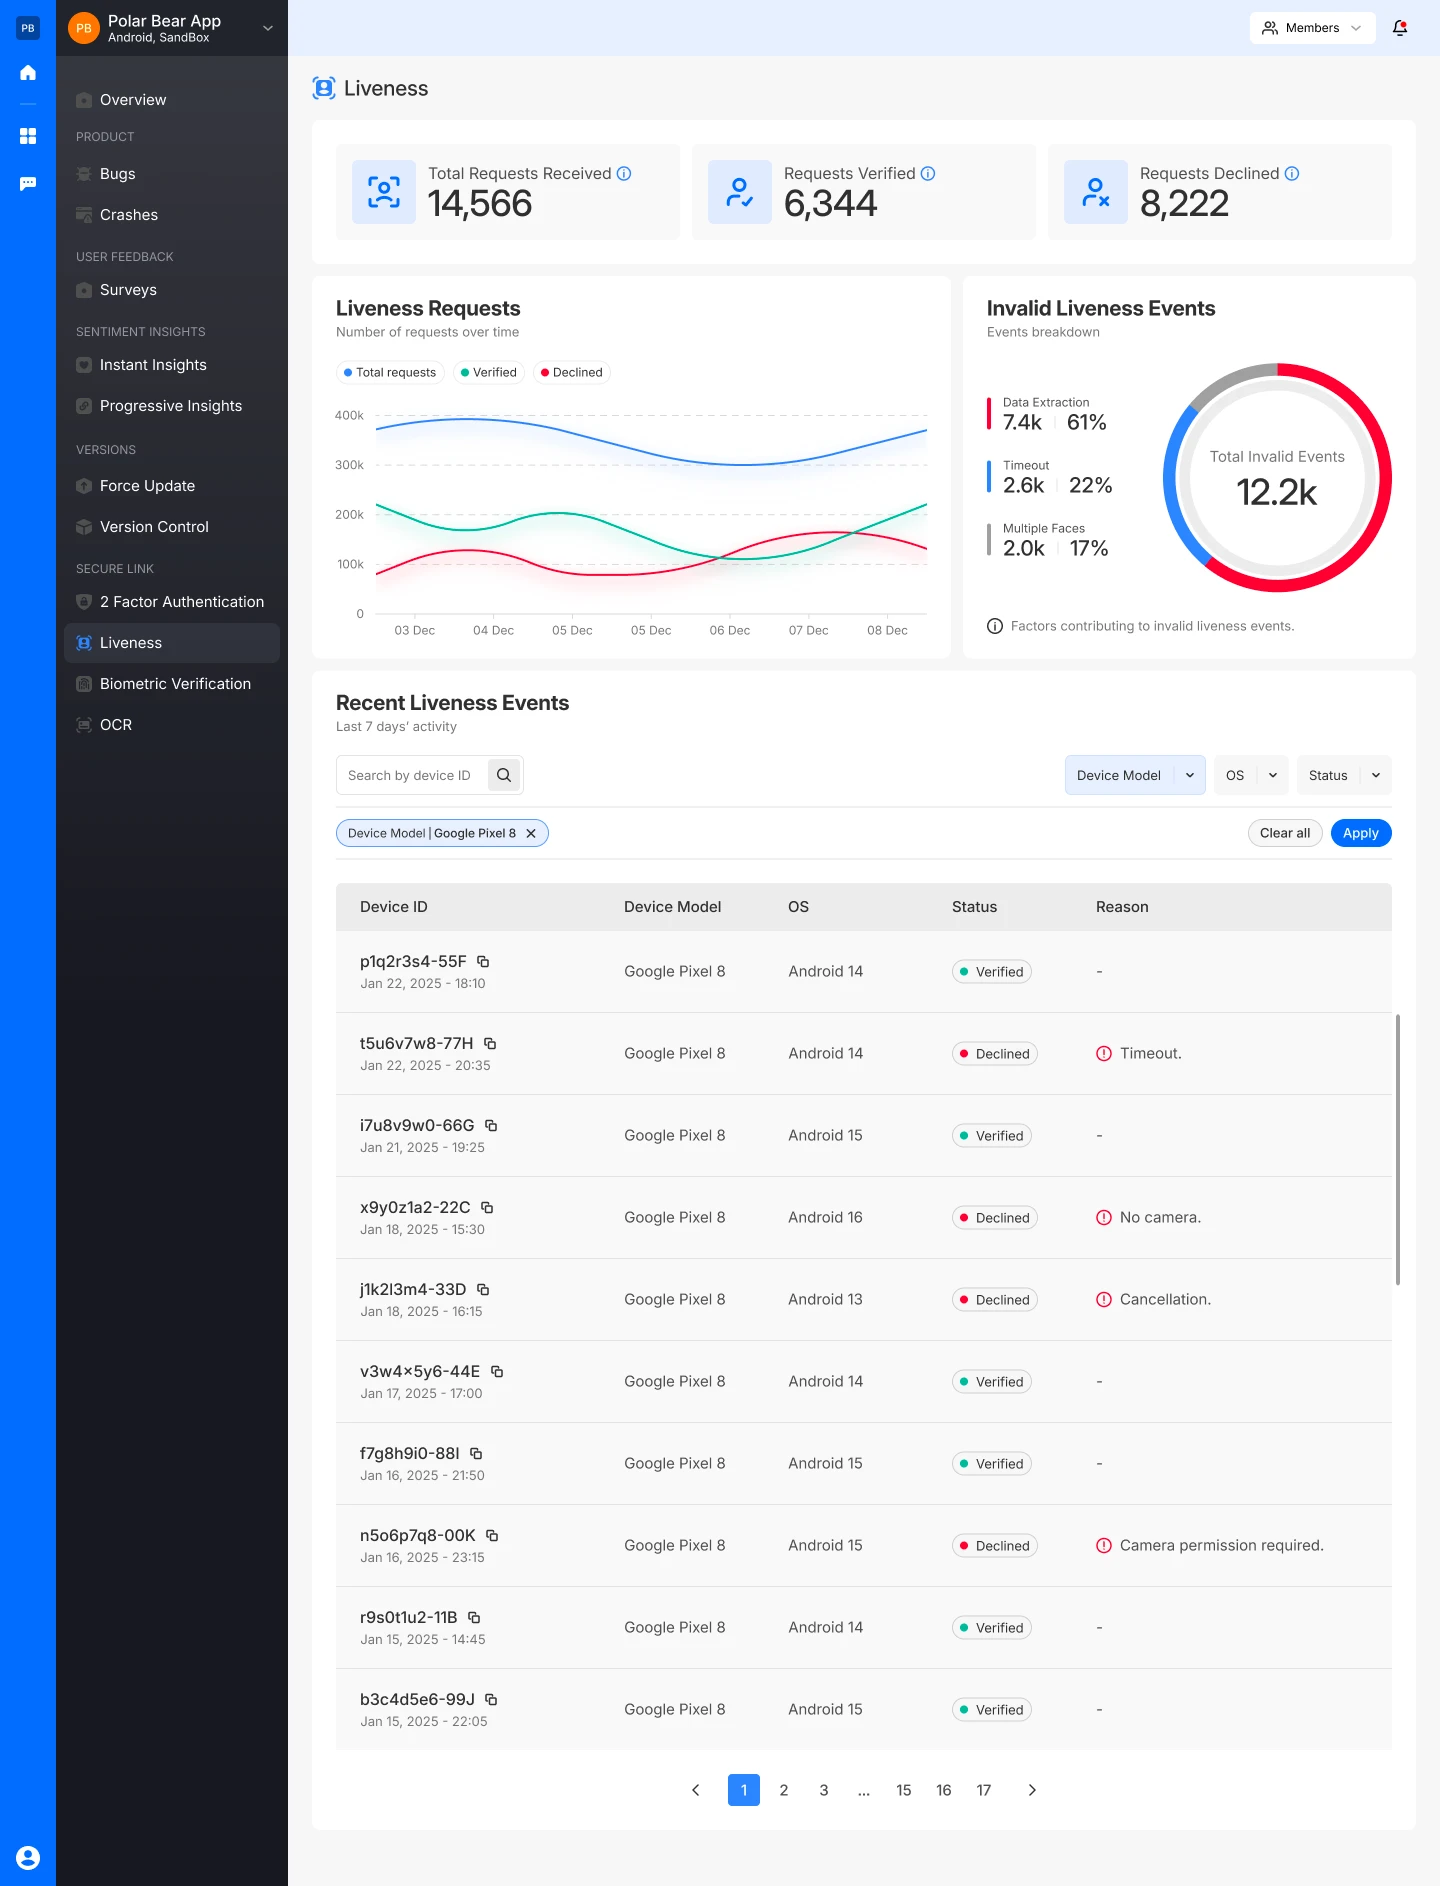Click the Apply filters button

click(x=1360, y=833)
